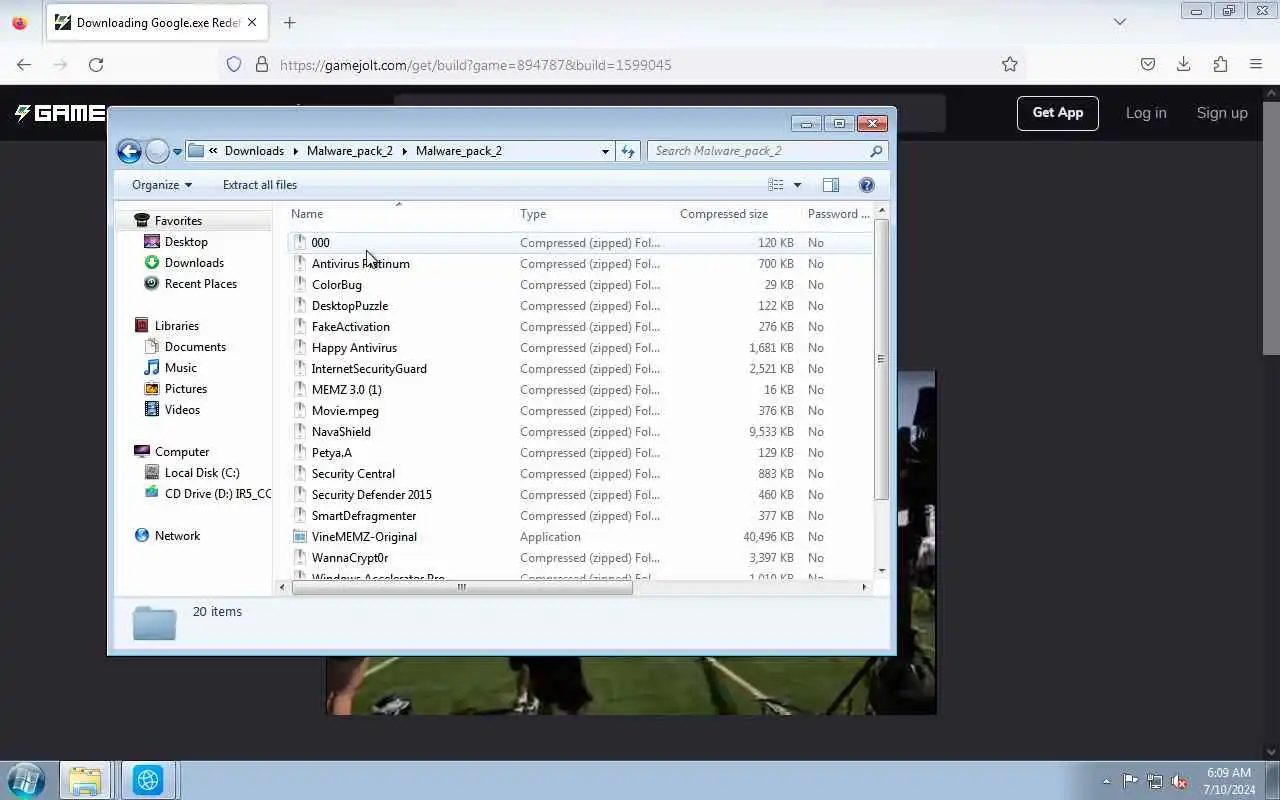Click Get App button on GameJolt
Image resolution: width=1280 pixels, height=800 pixels.
pos(1058,113)
